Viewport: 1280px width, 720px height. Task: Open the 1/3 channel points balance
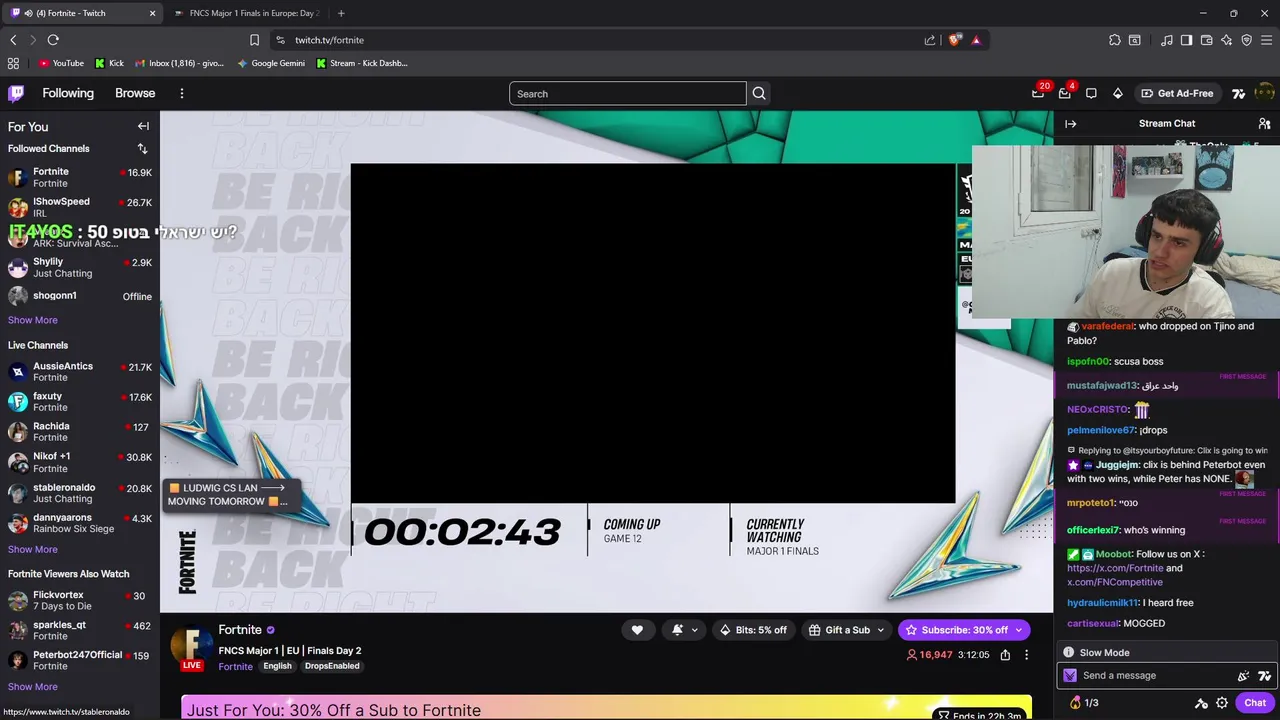coord(1084,703)
